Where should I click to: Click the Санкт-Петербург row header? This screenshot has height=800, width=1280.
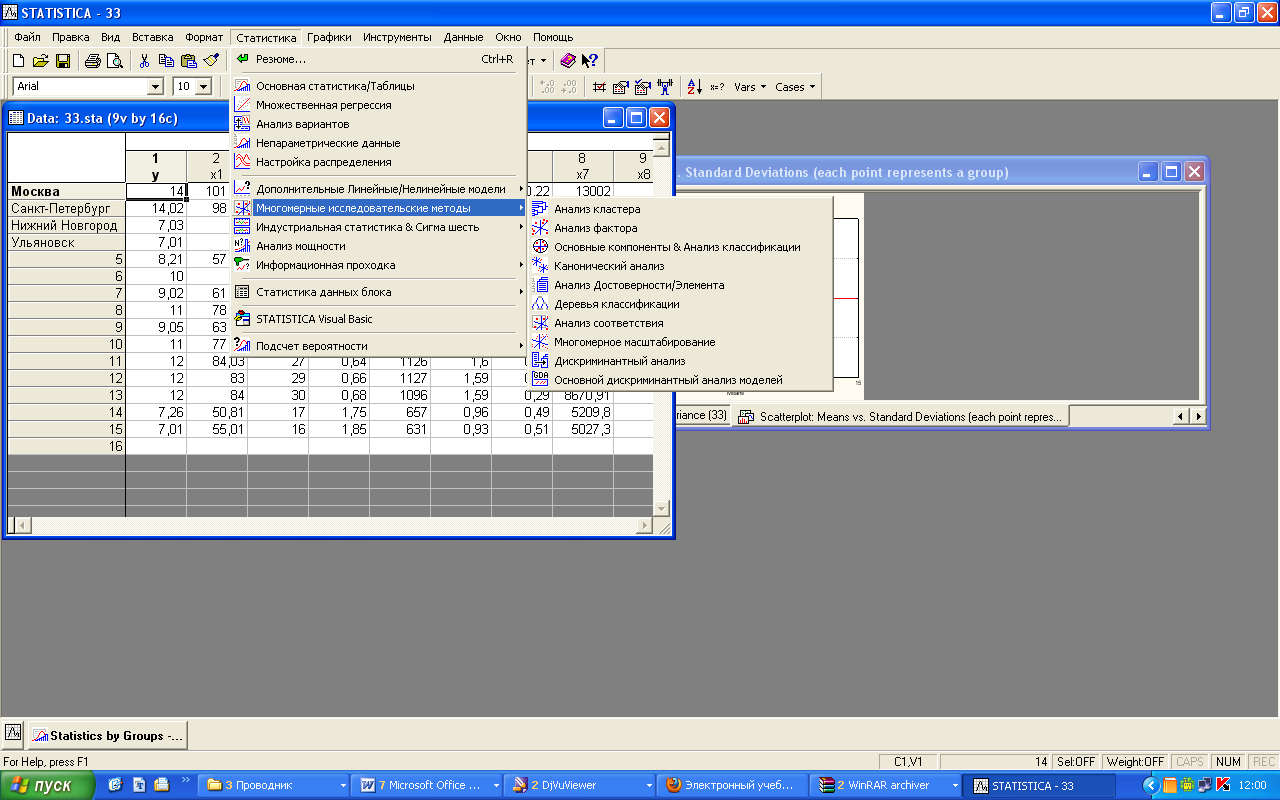tap(66, 208)
